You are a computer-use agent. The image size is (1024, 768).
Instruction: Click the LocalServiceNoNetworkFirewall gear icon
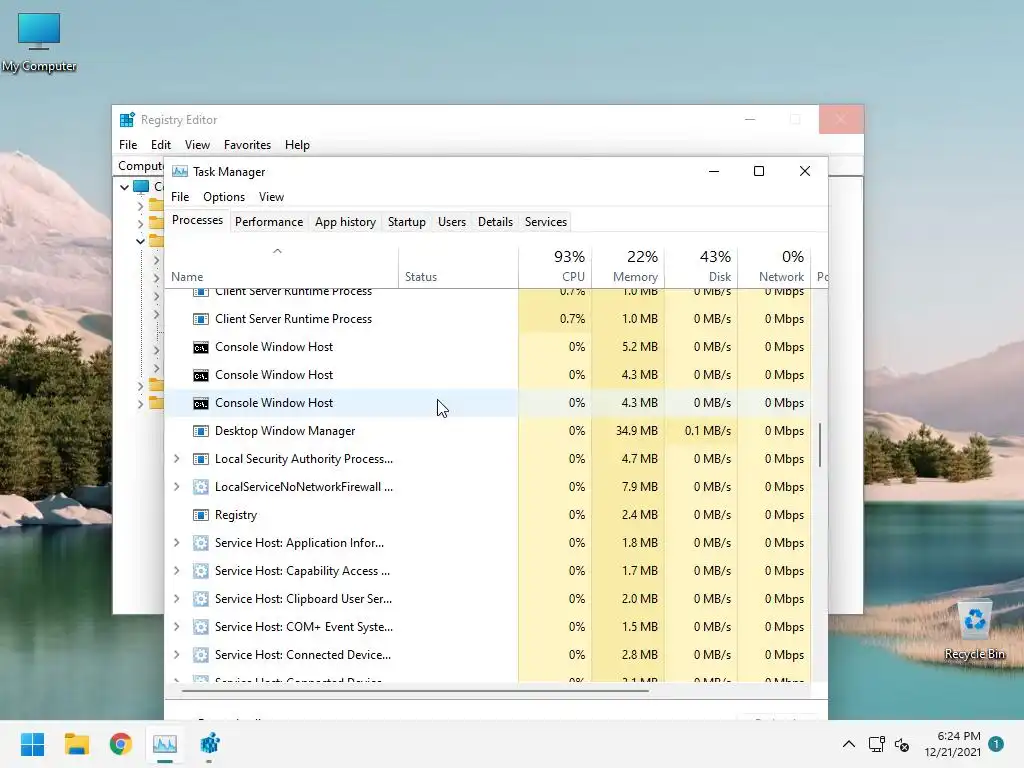tap(200, 487)
